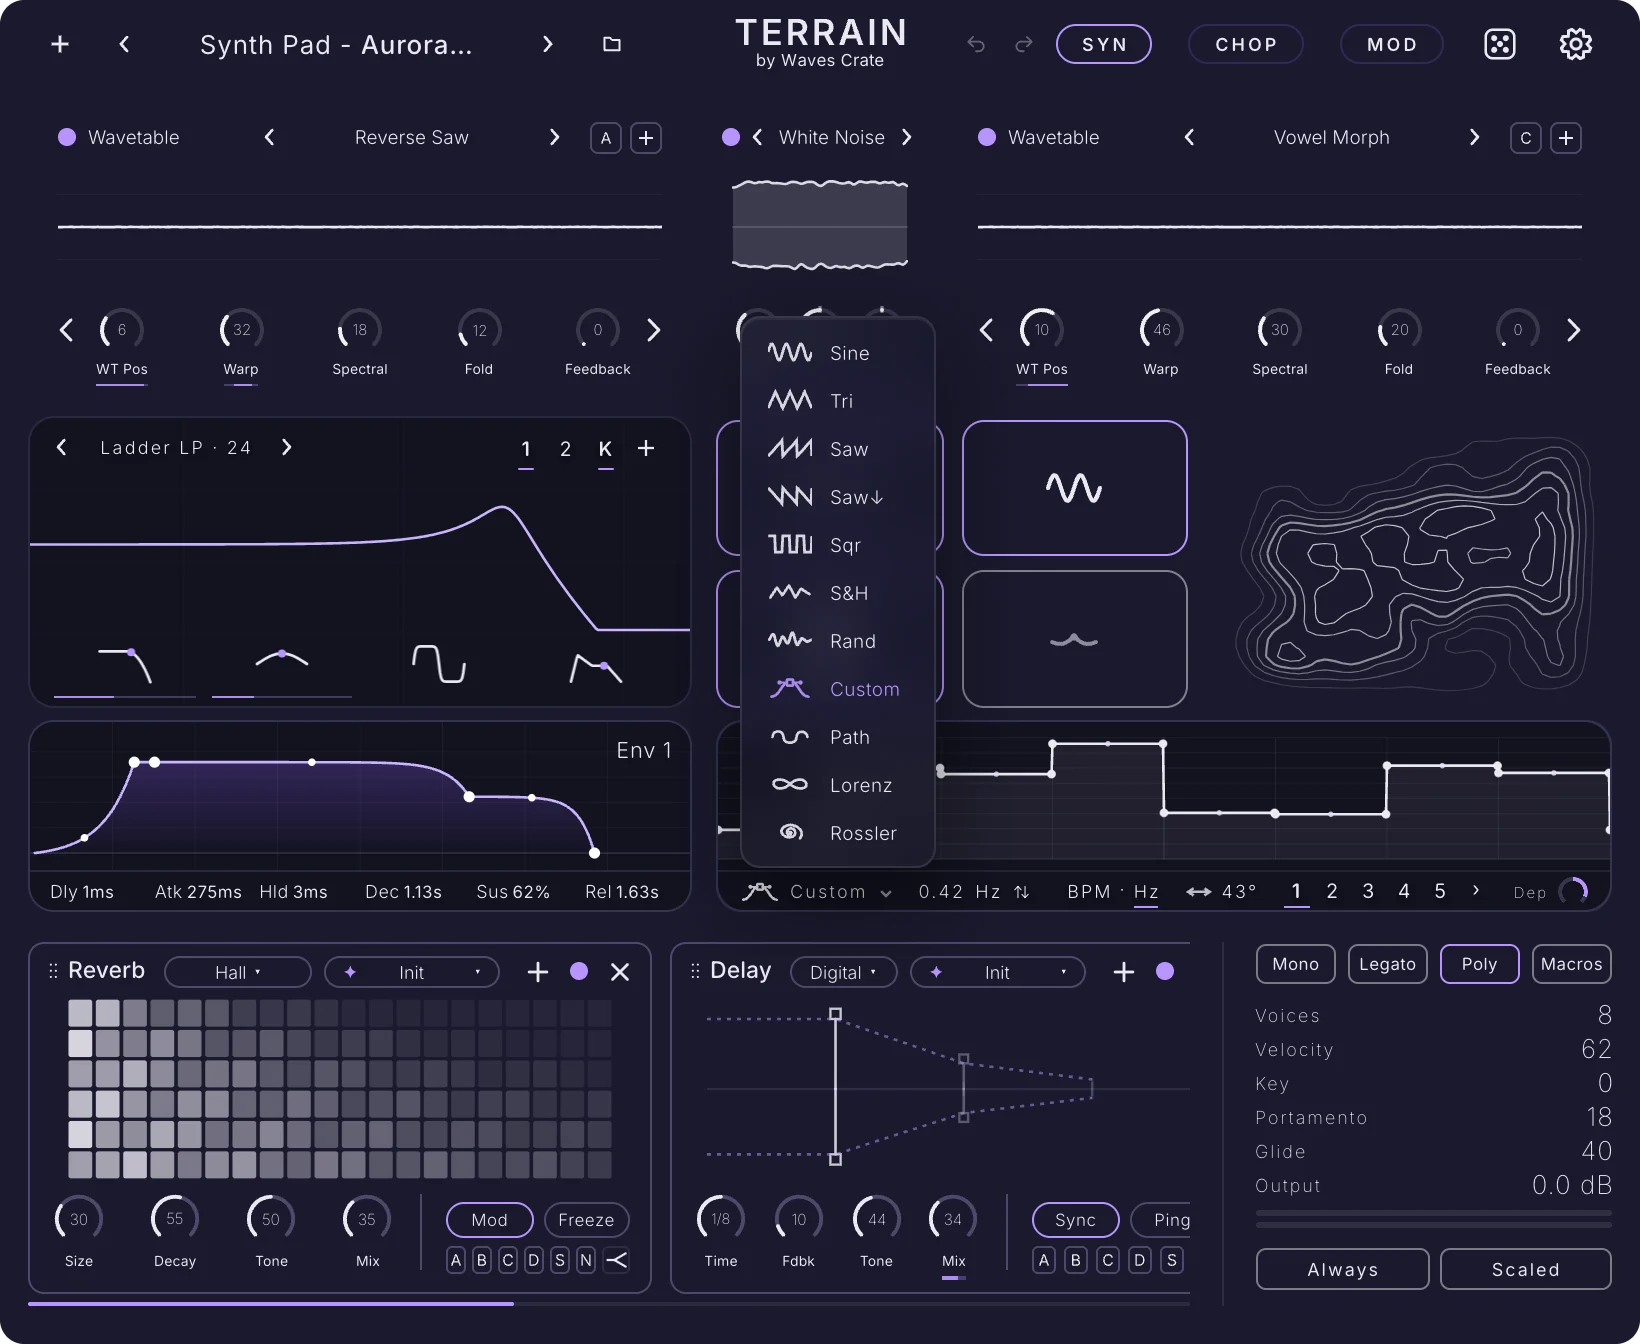This screenshot has height=1344, width=1640.
Task: Click the Scaled button
Action: click(1526, 1269)
